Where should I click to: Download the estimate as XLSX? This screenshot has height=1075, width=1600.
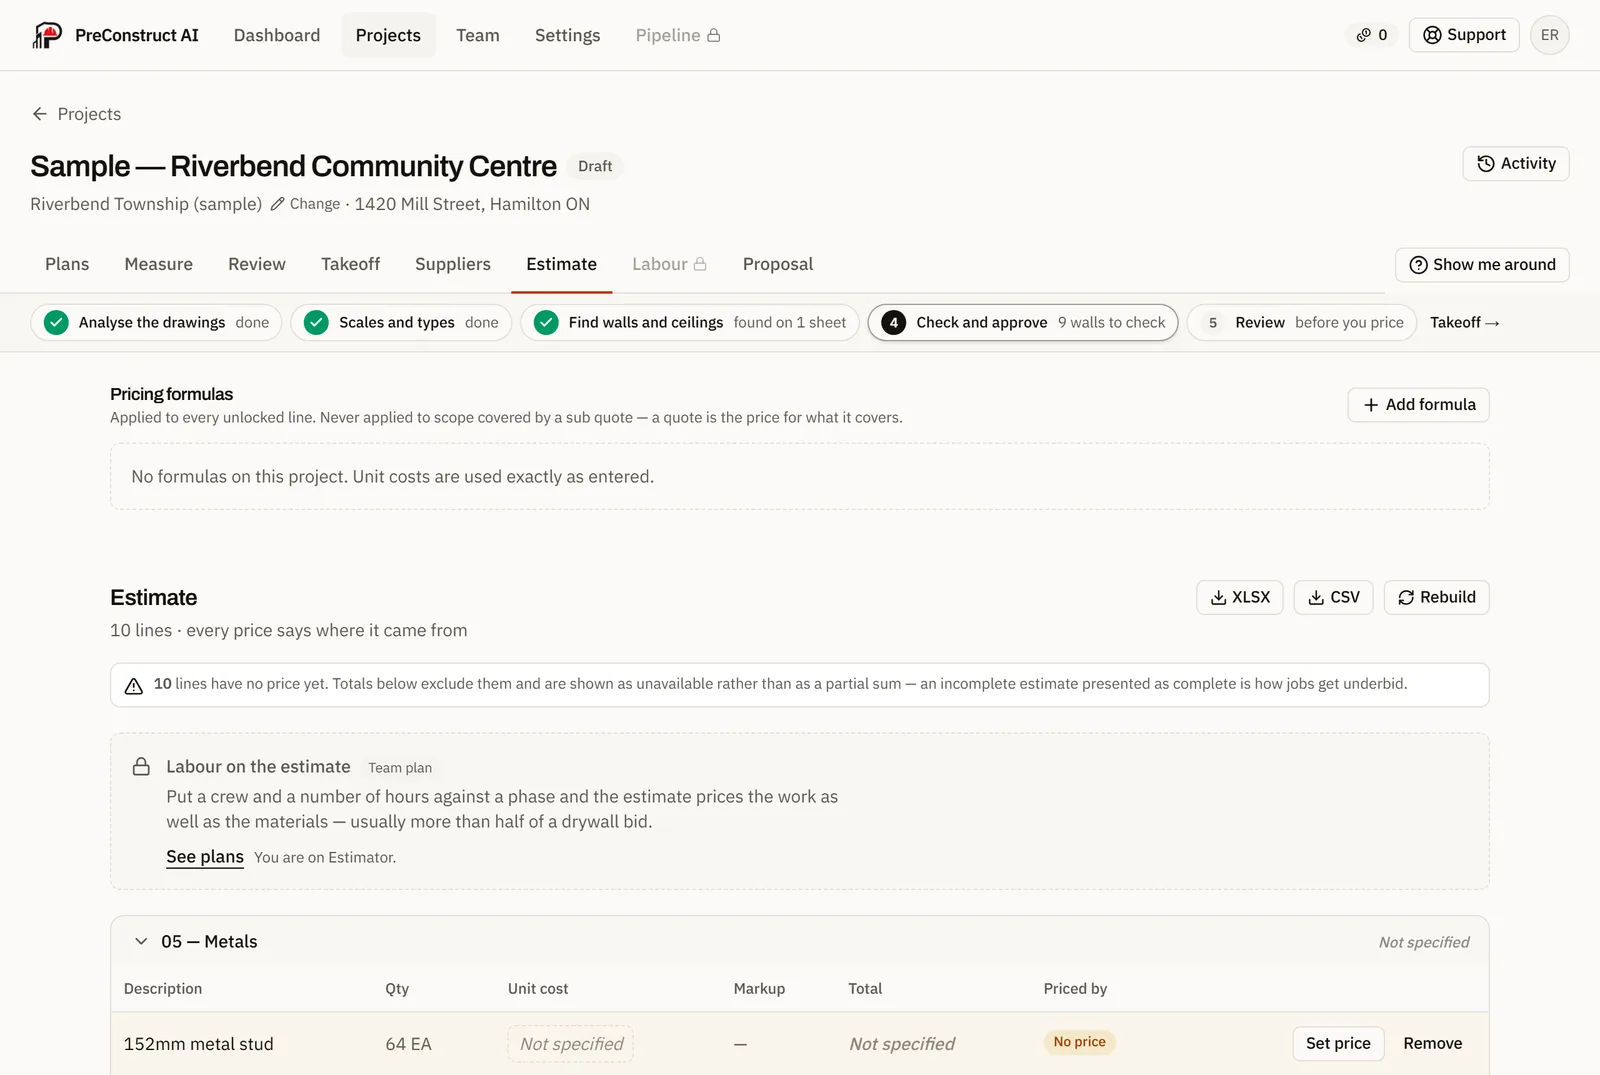pos(1240,597)
